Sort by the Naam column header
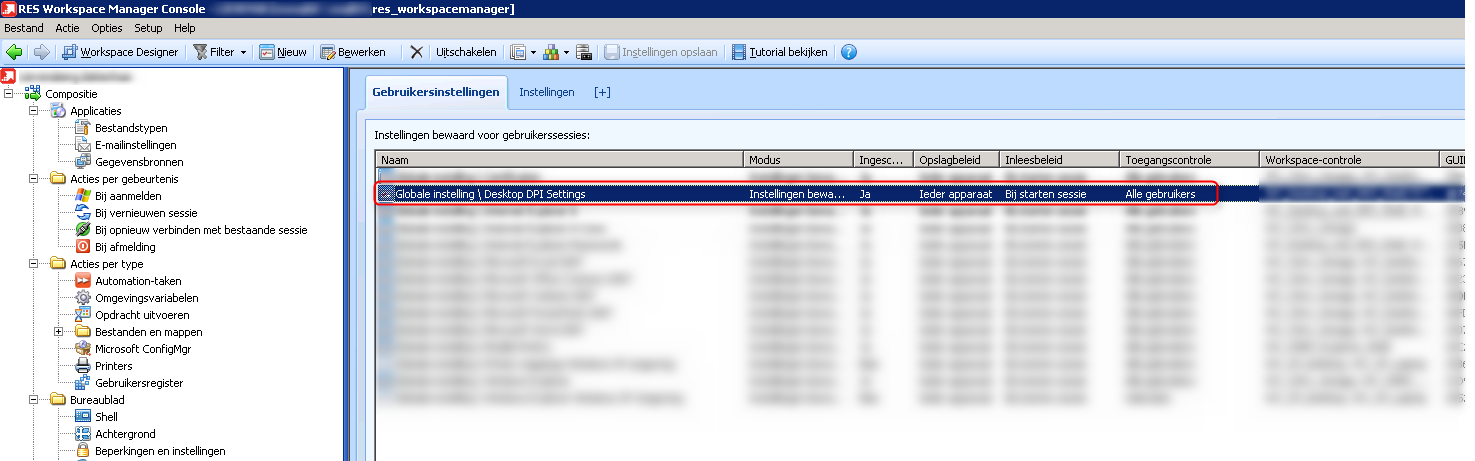Viewport: 1475px width, 461px height. click(560, 159)
